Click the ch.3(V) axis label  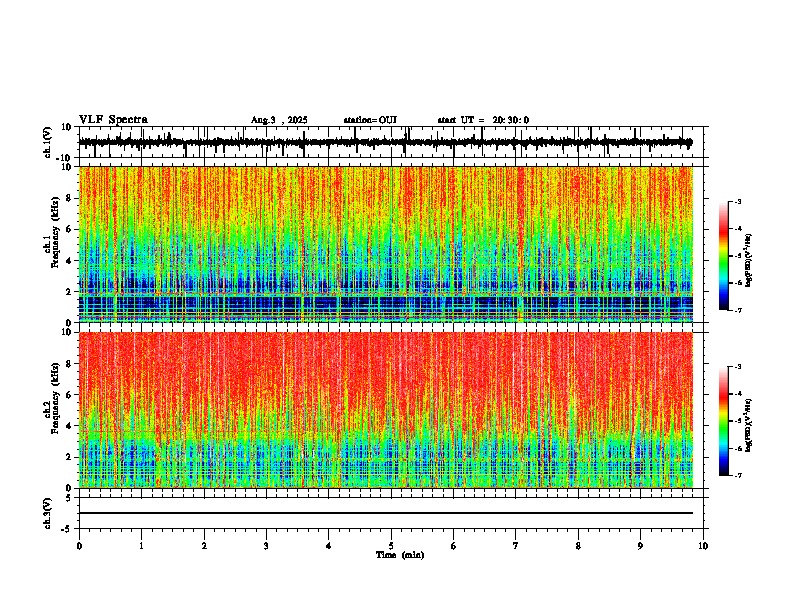coord(47,513)
